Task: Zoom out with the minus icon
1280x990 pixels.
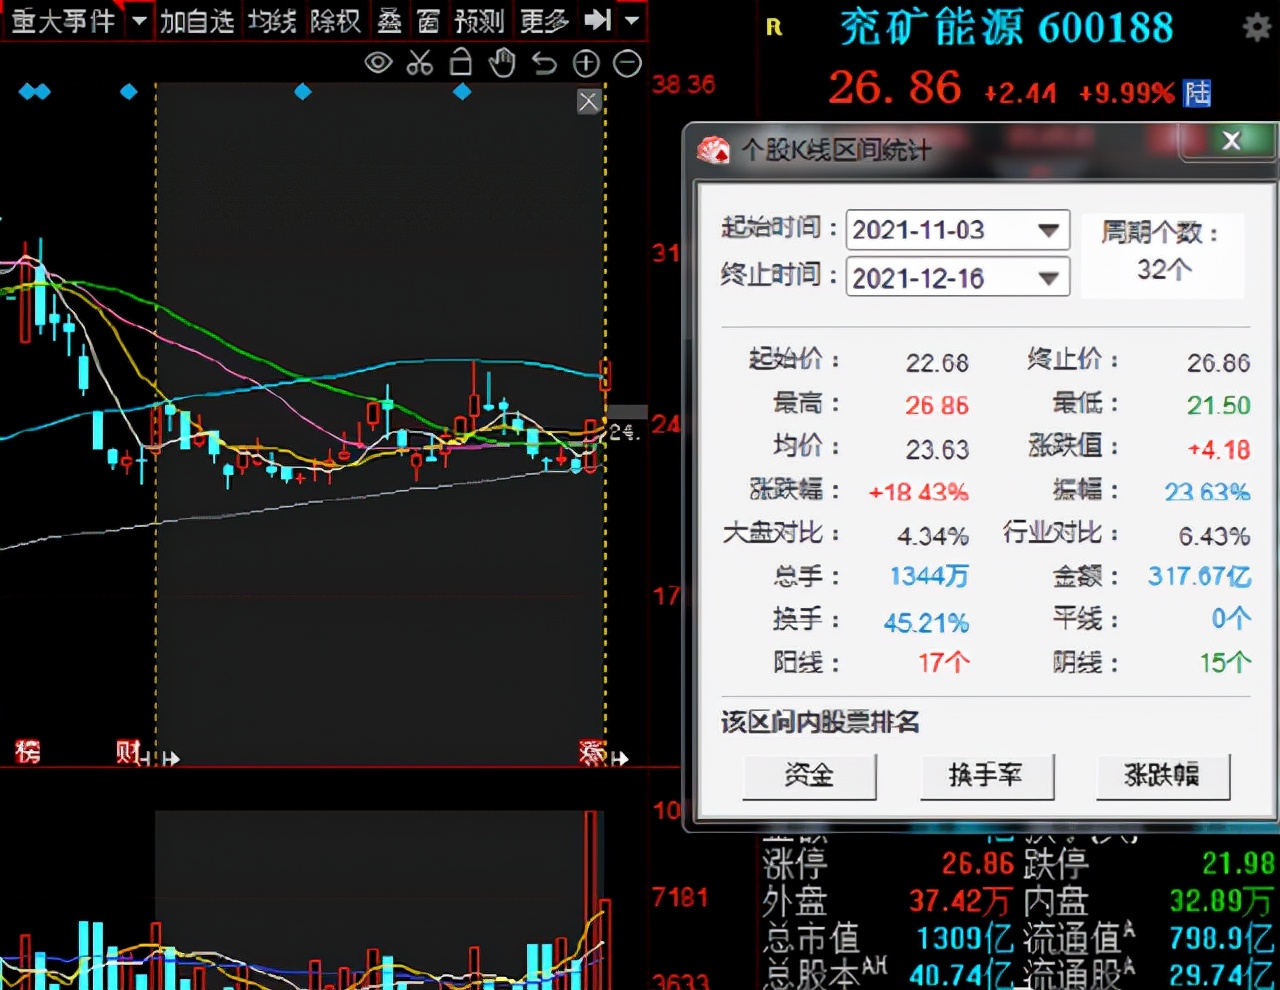Action: [x=627, y=64]
